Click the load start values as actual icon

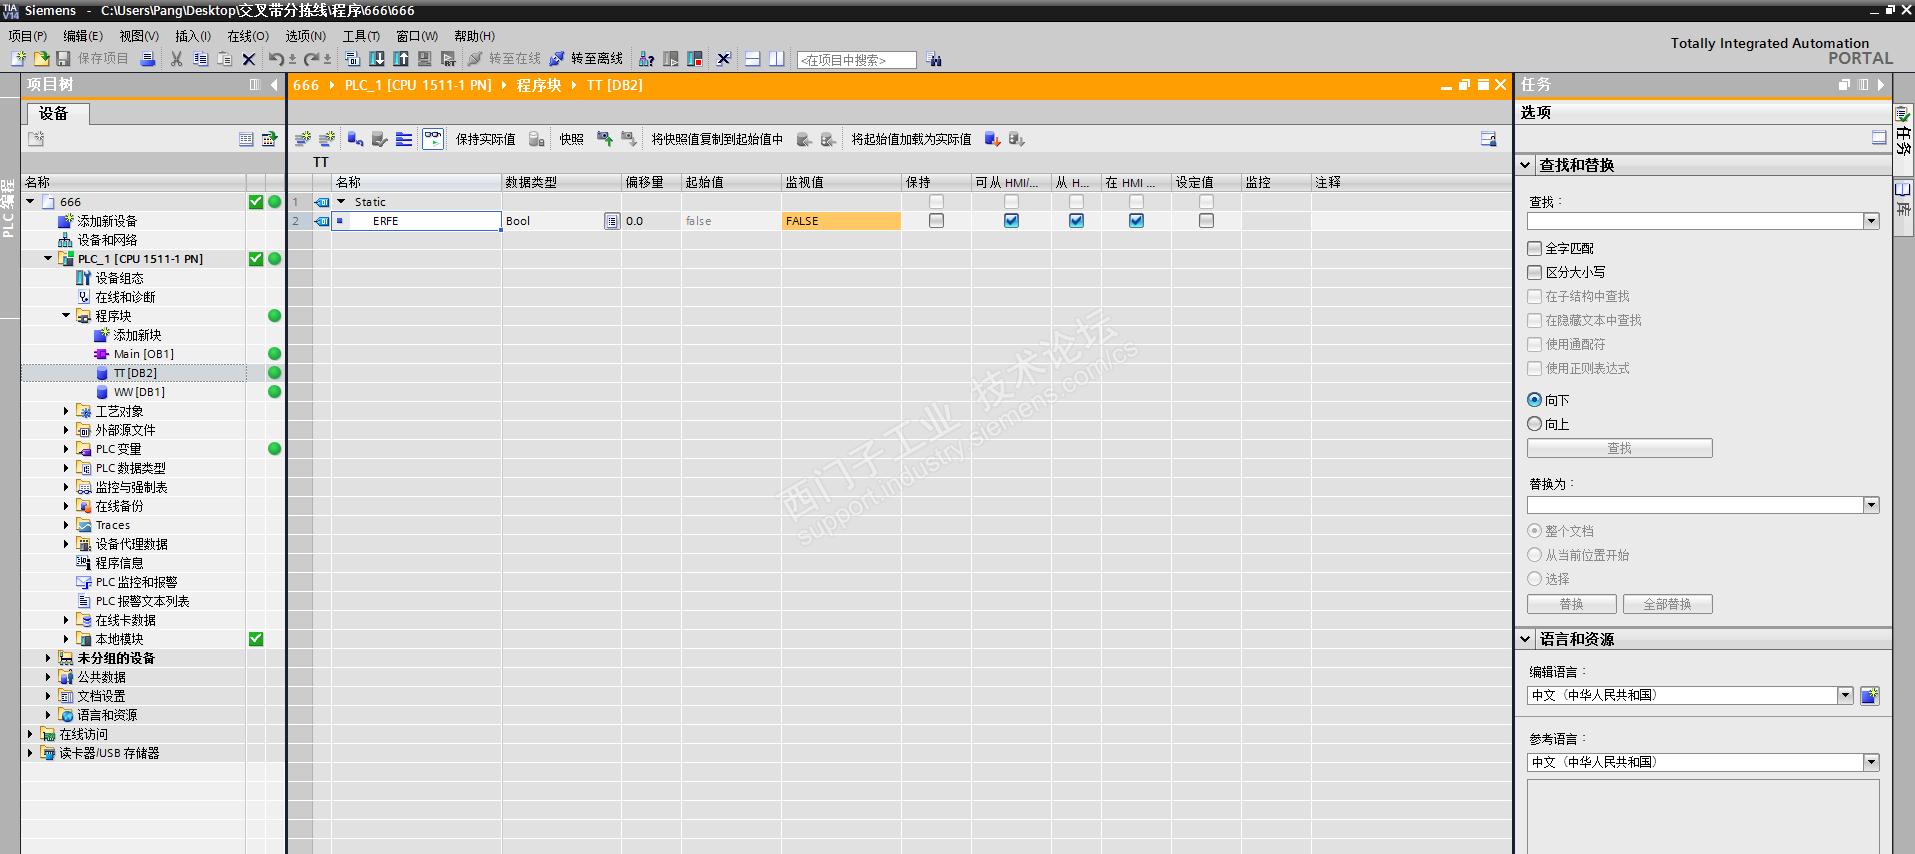point(993,139)
